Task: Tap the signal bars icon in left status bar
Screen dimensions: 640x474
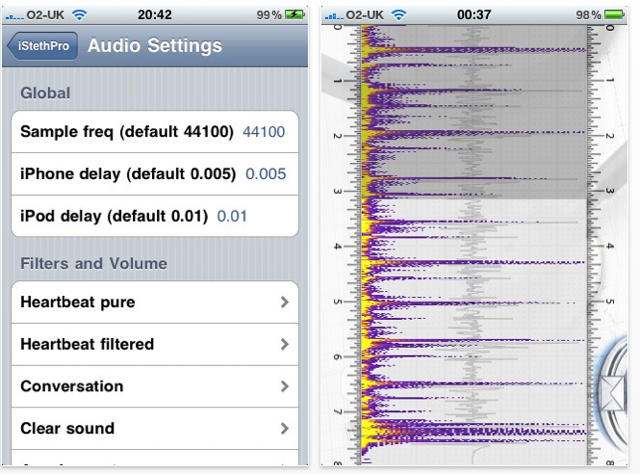Action: click(14, 16)
